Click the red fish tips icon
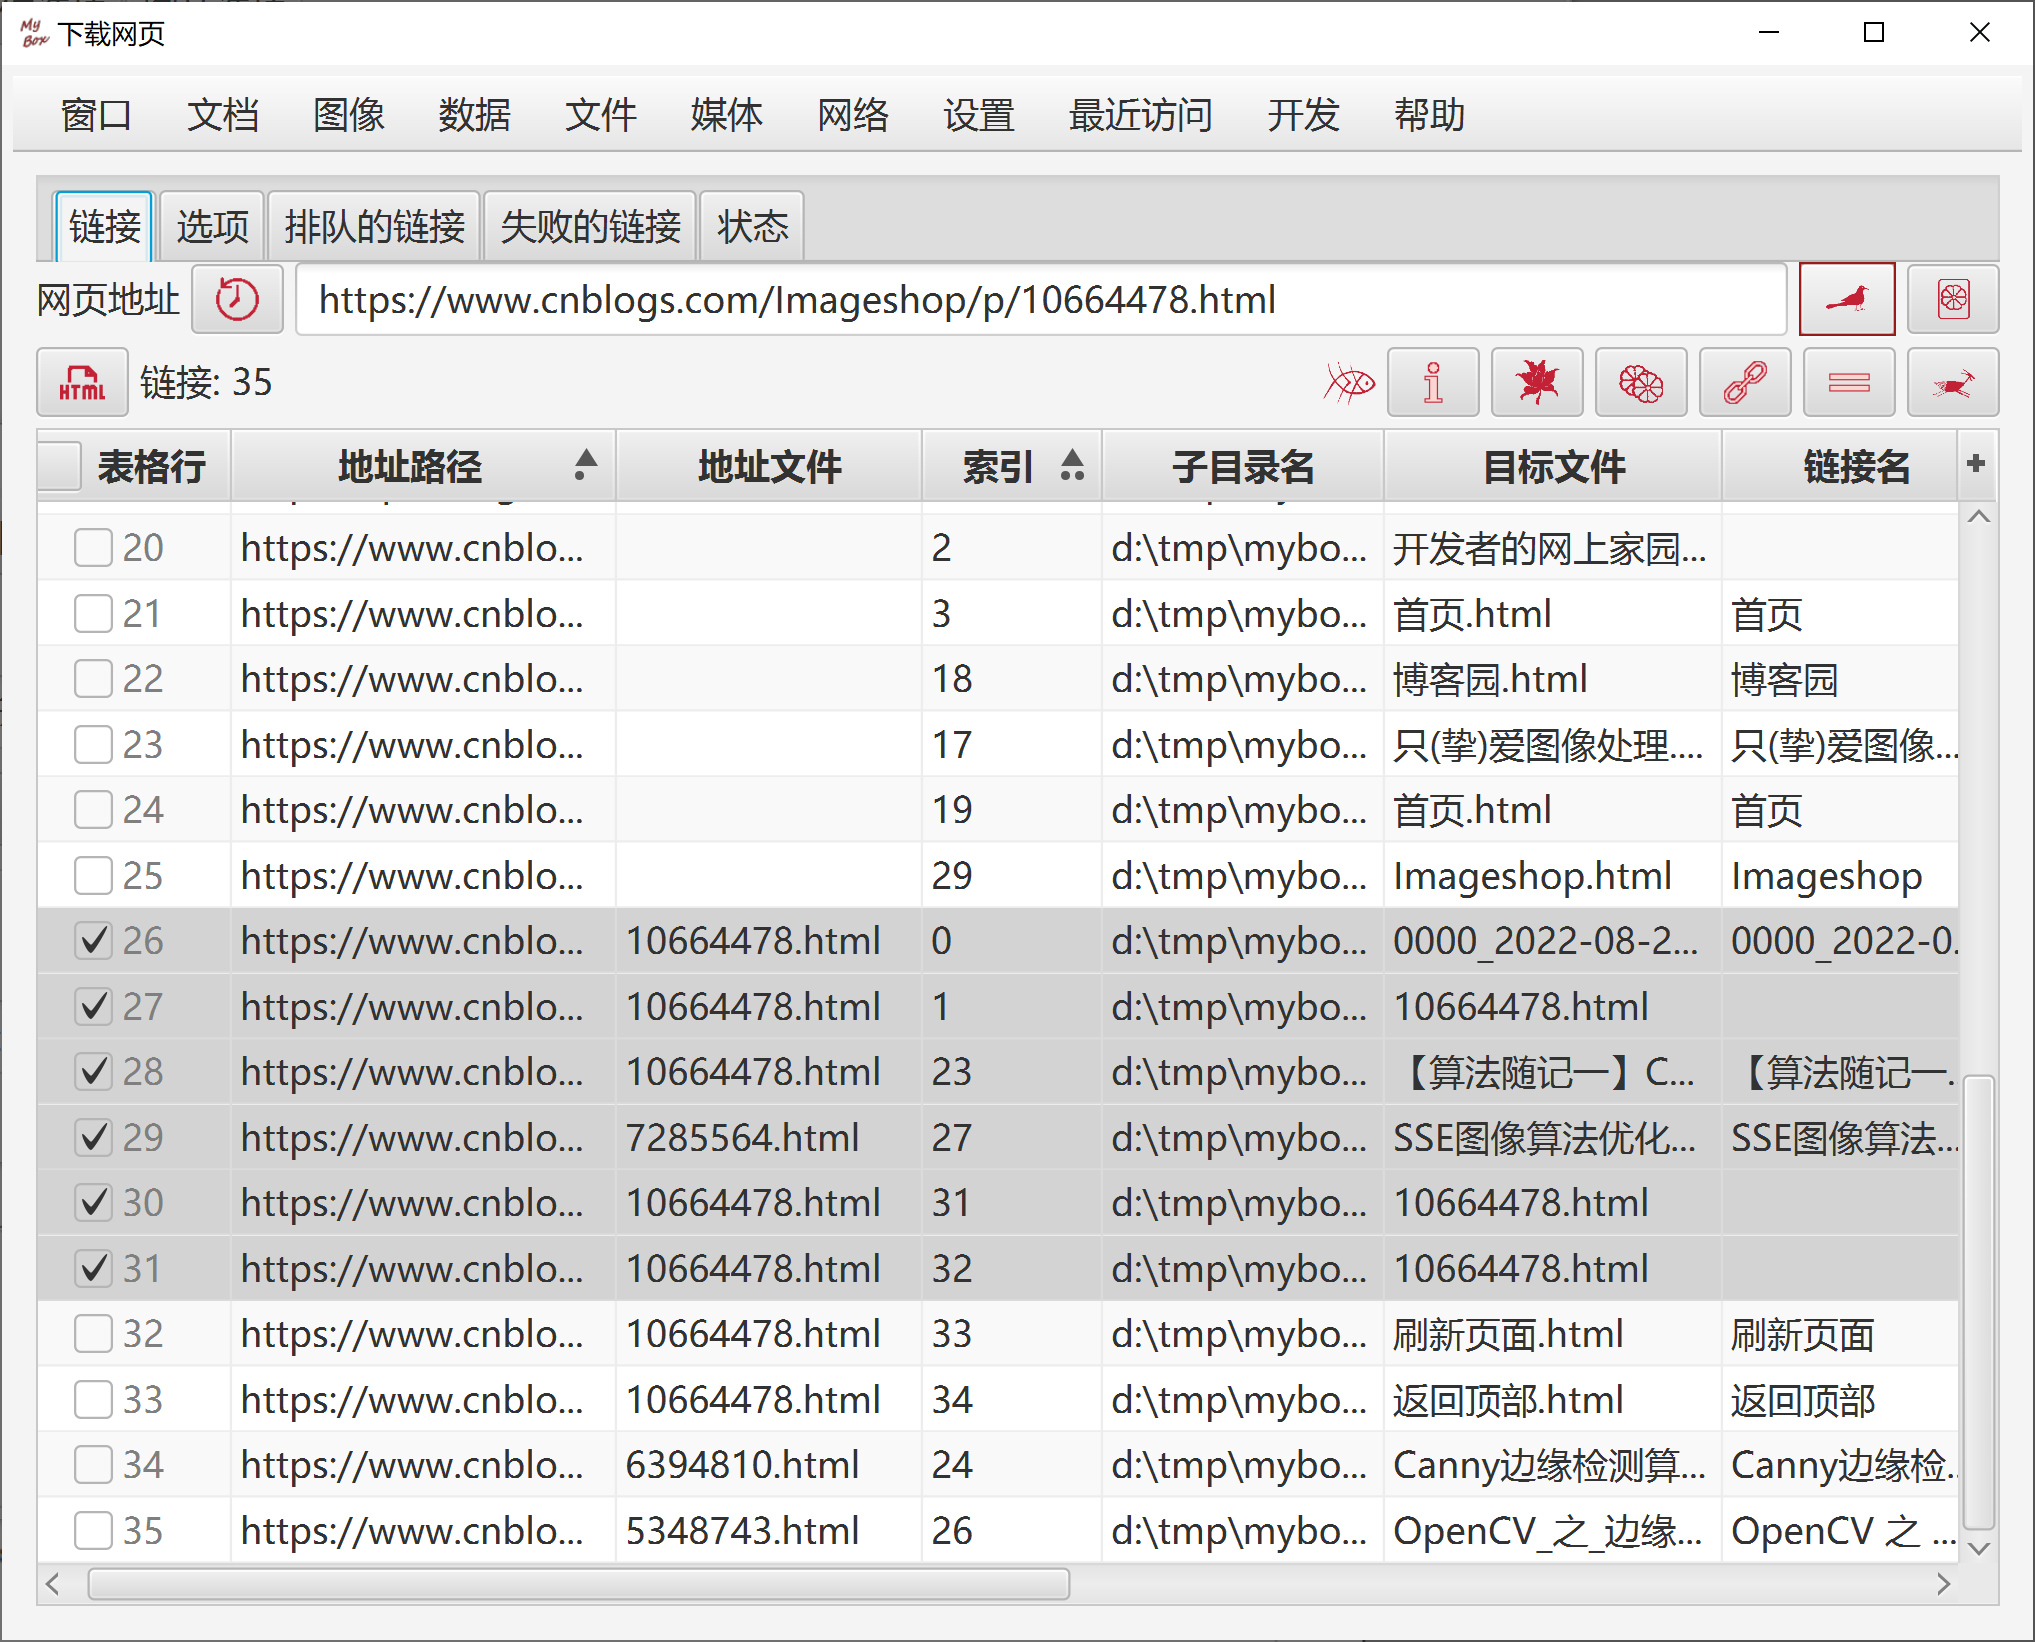This screenshot has height=1642, width=2035. pyautogui.click(x=1349, y=382)
